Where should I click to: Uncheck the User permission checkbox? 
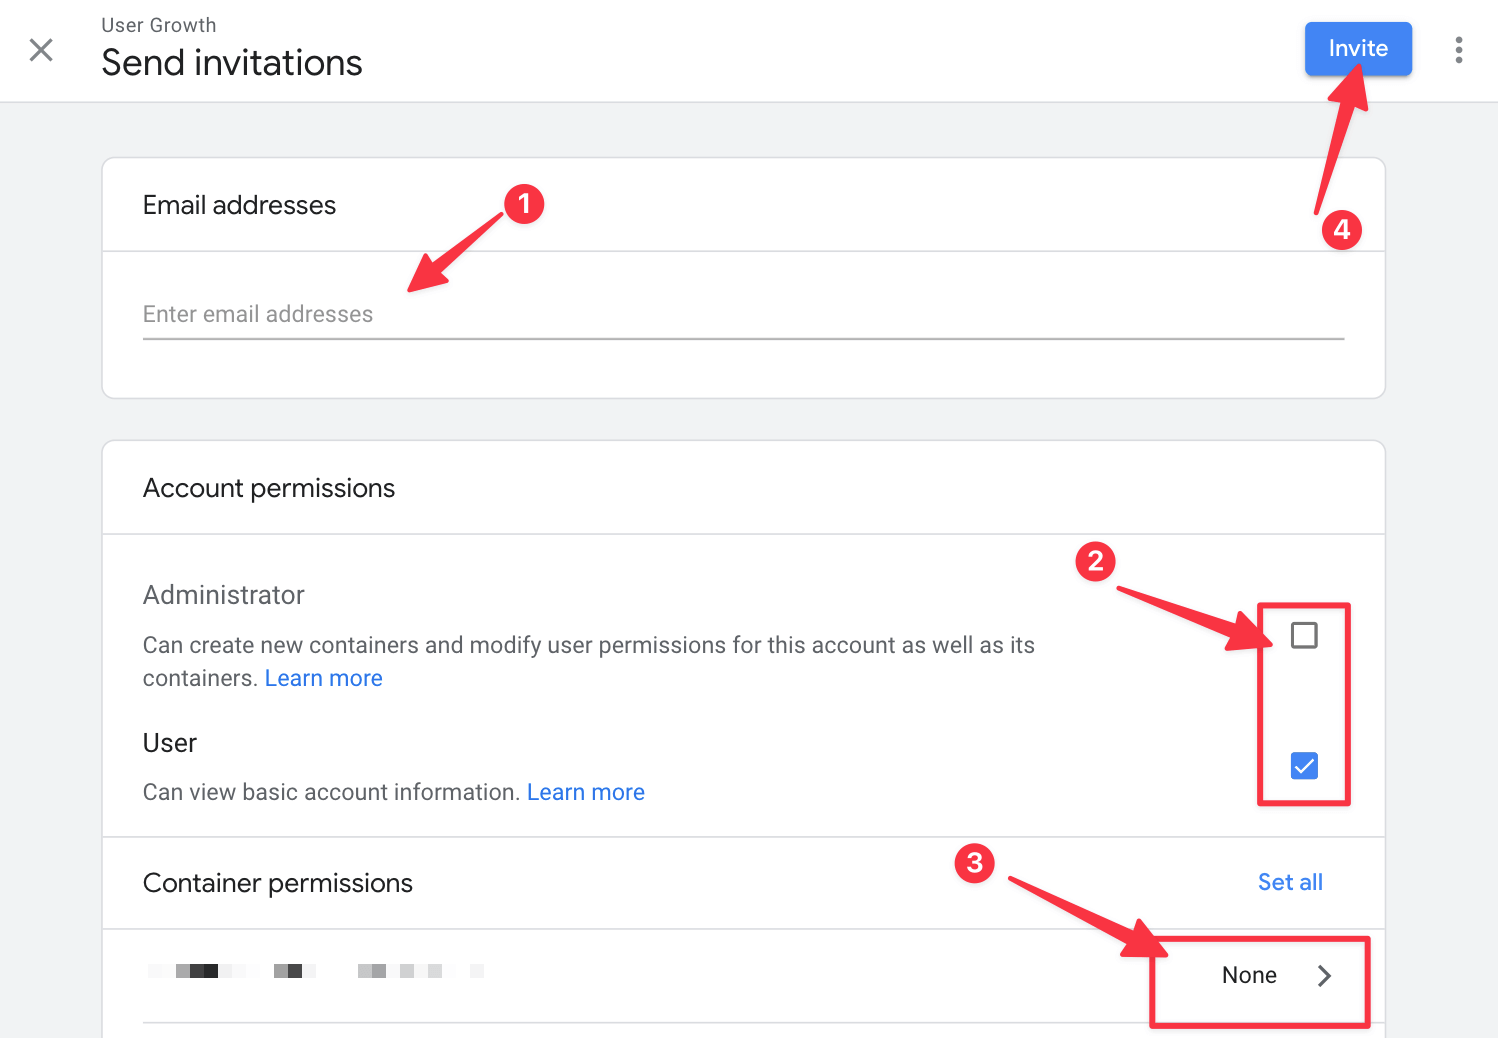[x=1303, y=765]
